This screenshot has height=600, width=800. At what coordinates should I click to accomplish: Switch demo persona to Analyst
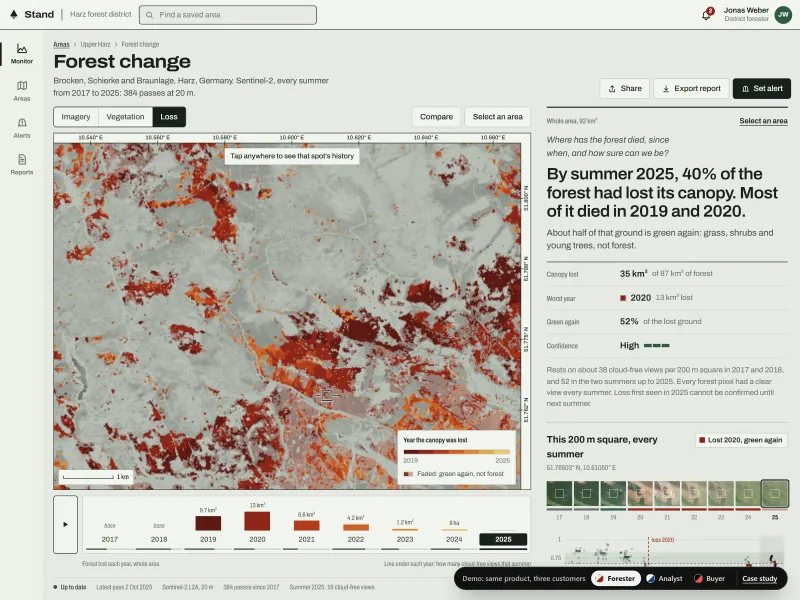tap(664, 579)
